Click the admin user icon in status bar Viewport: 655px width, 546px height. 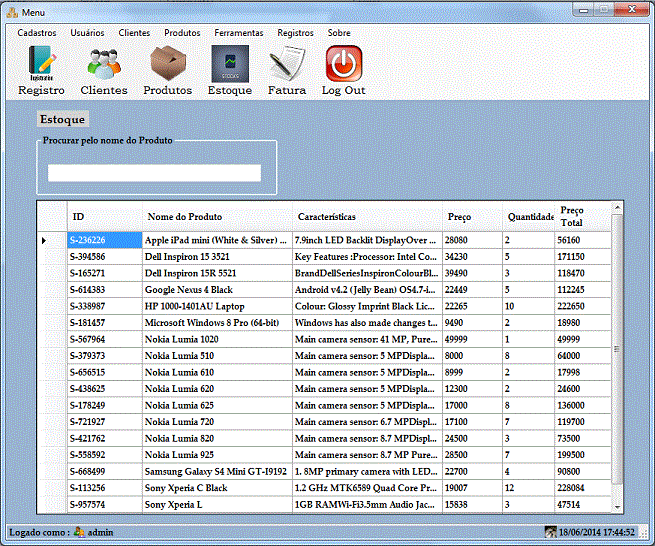coord(79,532)
